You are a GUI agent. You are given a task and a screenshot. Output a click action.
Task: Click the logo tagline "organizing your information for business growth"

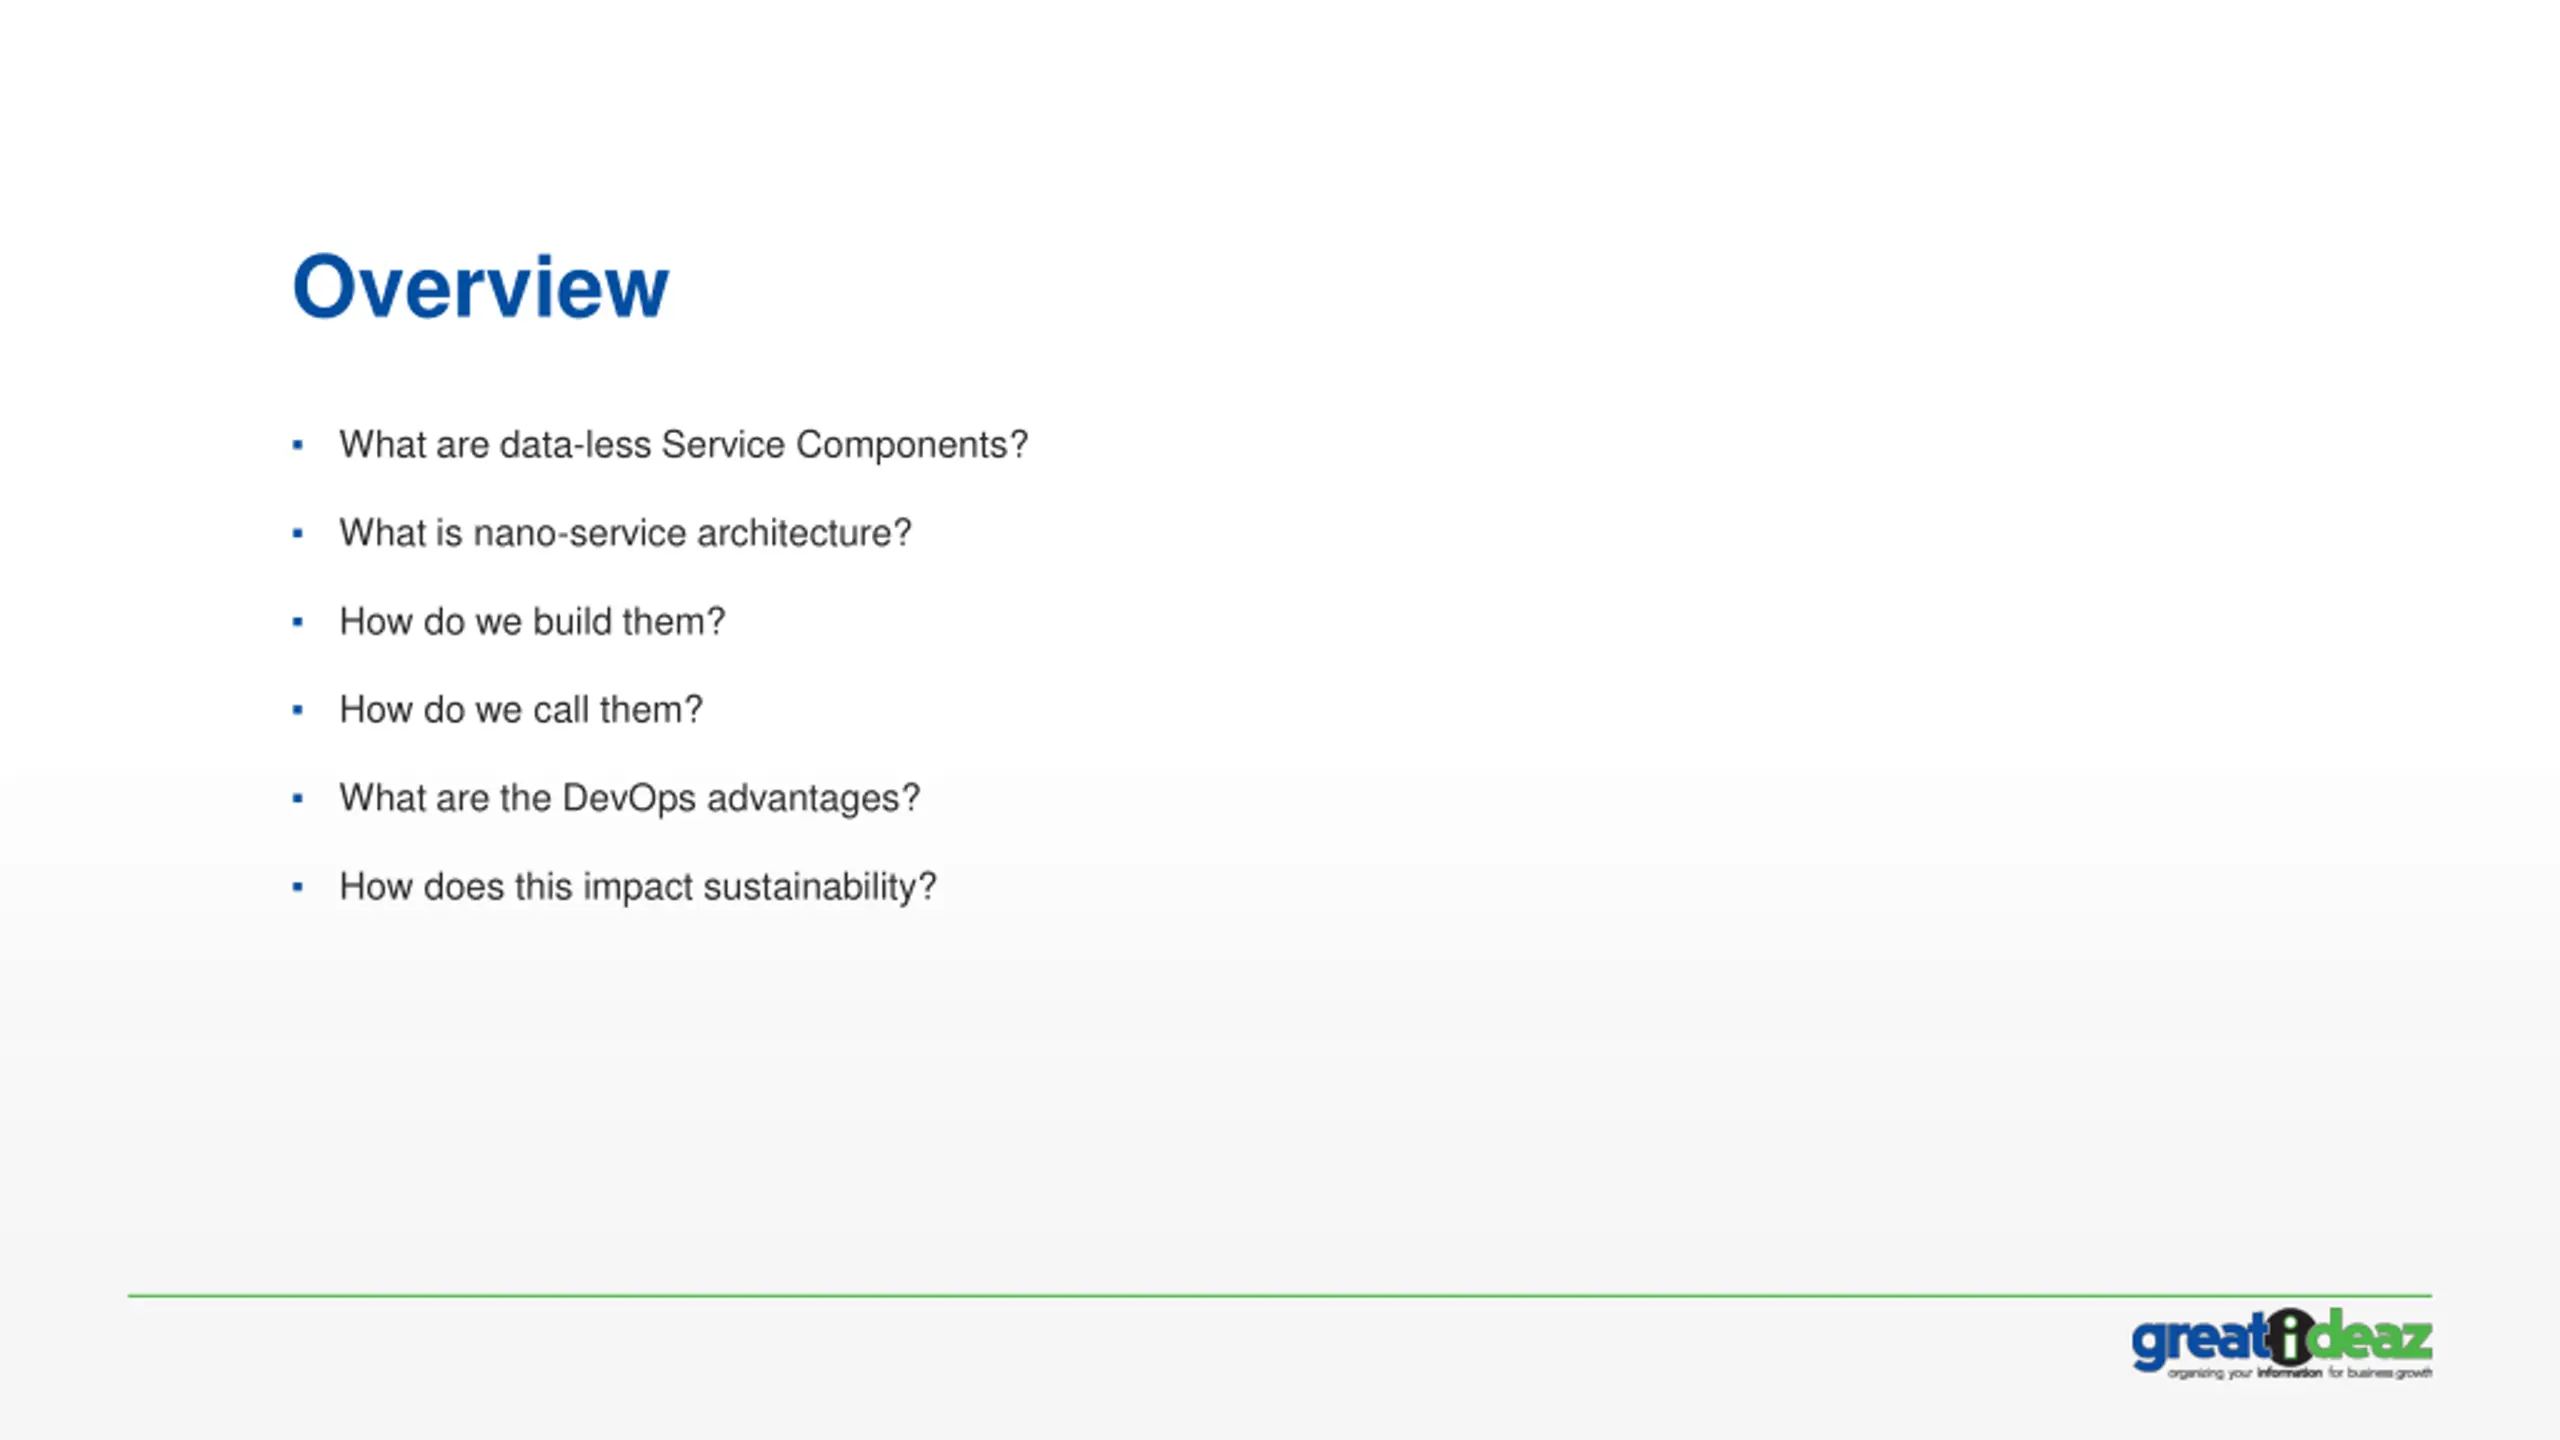(x=2299, y=1373)
